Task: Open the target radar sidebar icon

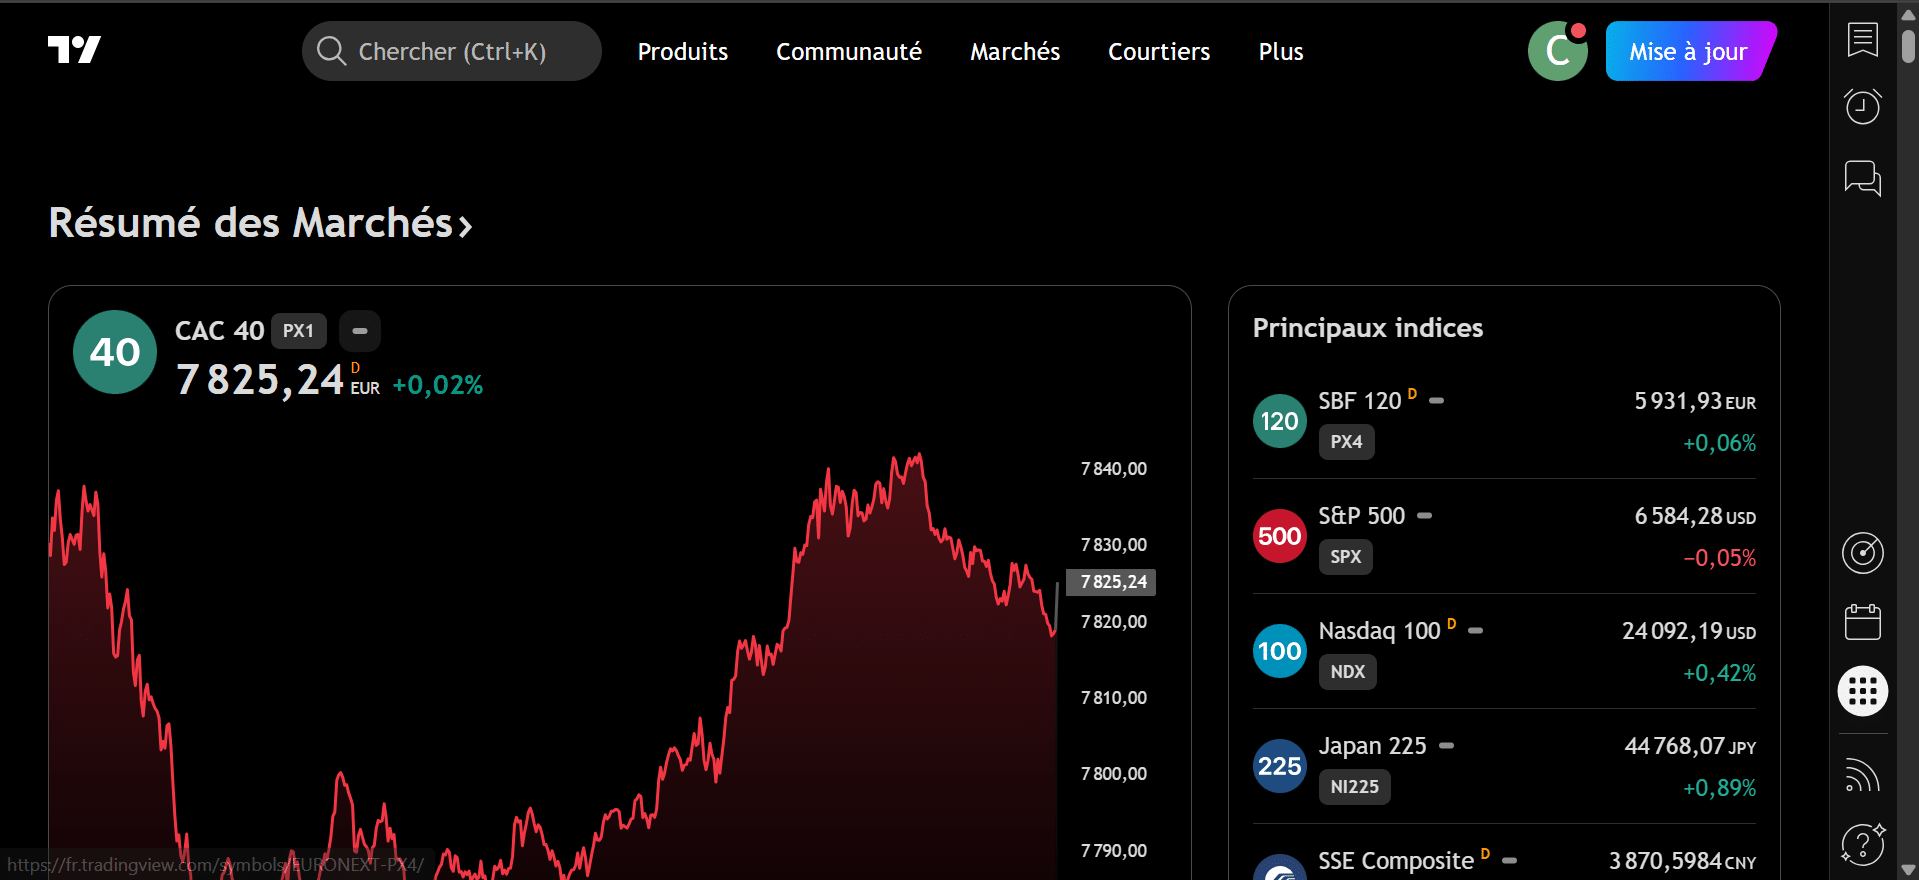Action: (x=1862, y=553)
